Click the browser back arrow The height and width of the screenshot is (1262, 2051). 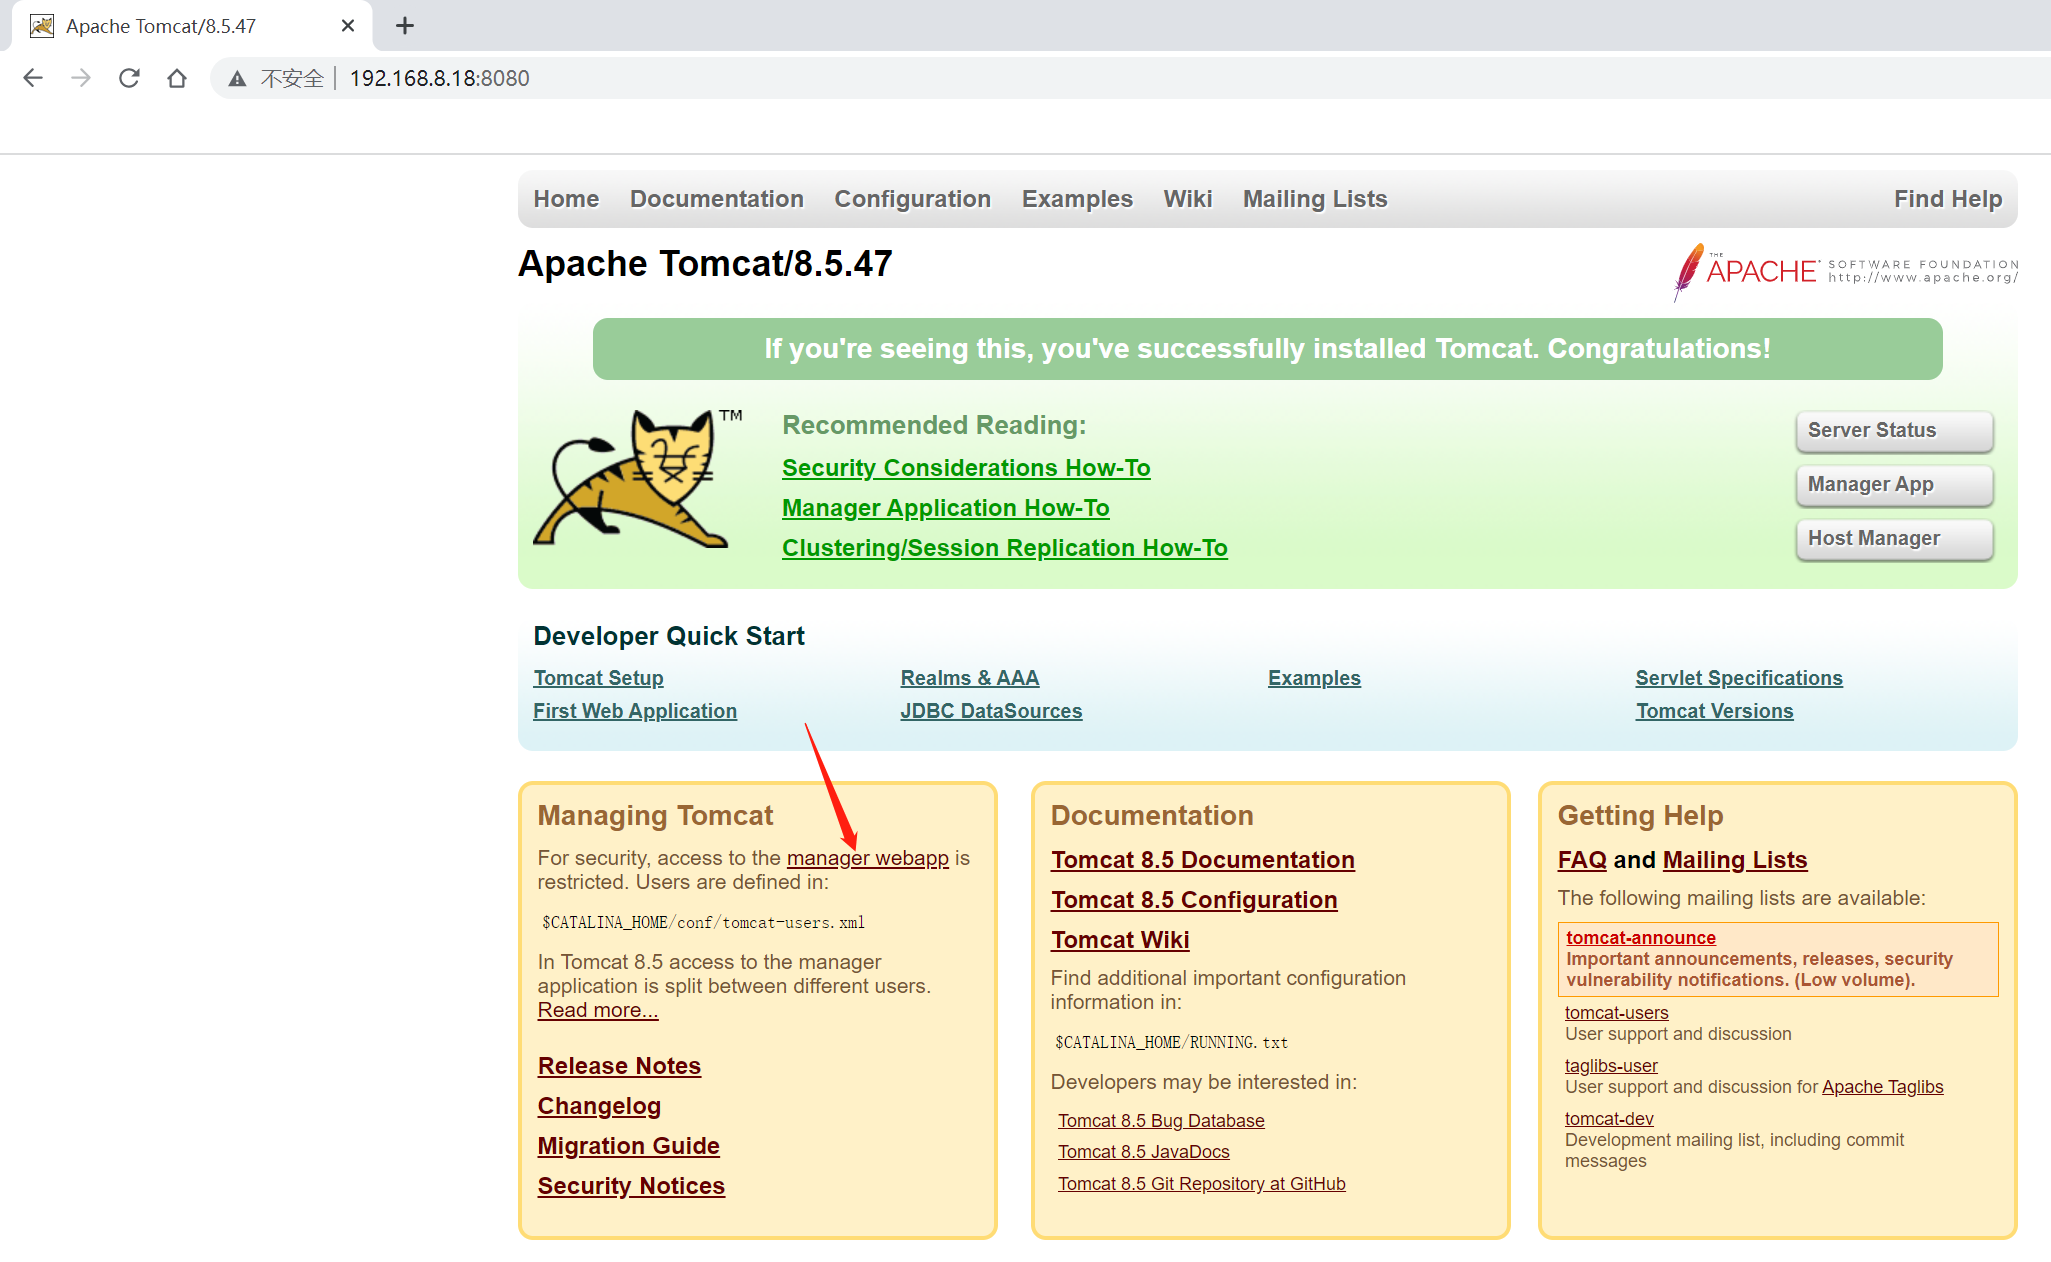pyautogui.click(x=33, y=78)
